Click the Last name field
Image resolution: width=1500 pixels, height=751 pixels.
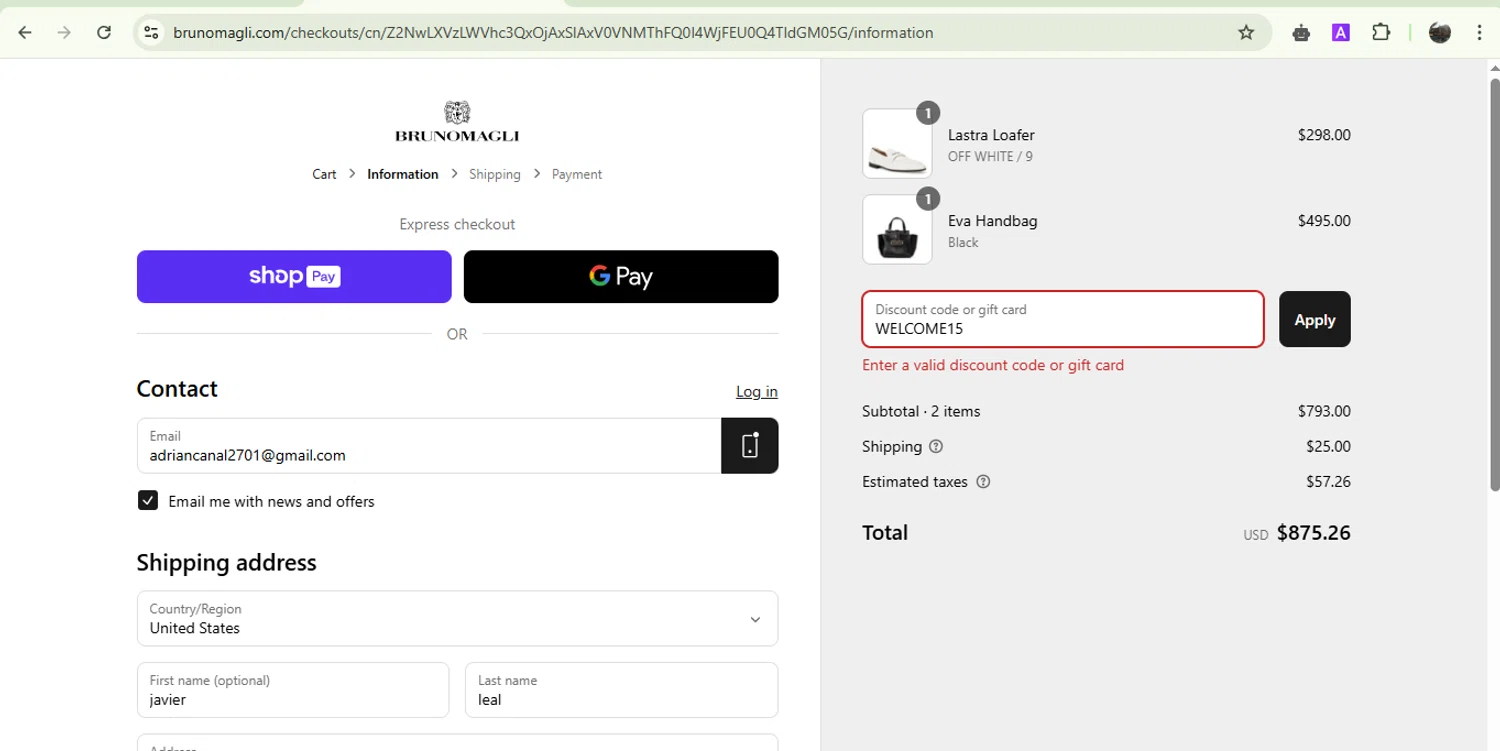621,690
